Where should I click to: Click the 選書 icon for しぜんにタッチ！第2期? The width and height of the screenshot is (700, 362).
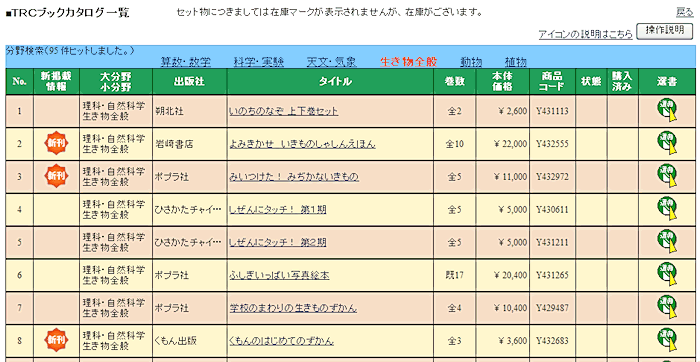(667, 242)
